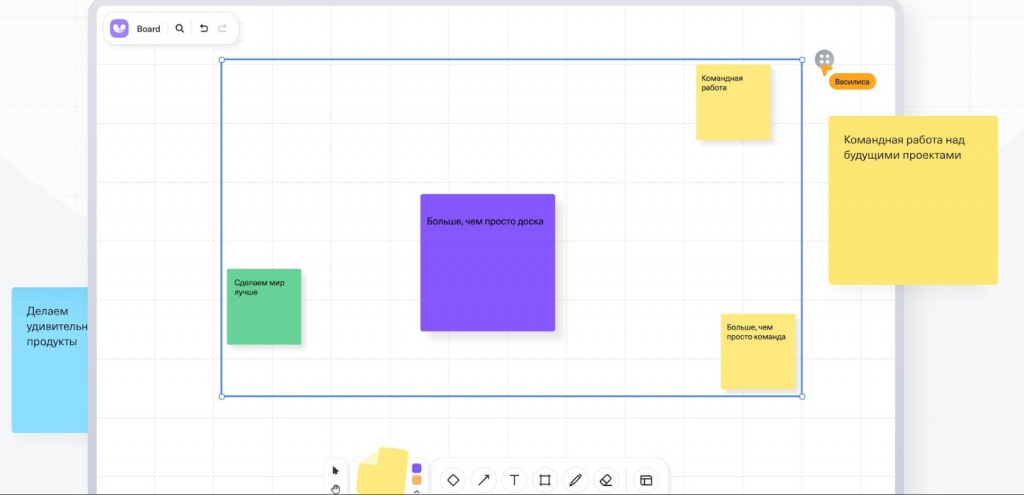This screenshot has width=1024, height=495.
Task: Choose the orange sticker color
Action: [417, 480]
